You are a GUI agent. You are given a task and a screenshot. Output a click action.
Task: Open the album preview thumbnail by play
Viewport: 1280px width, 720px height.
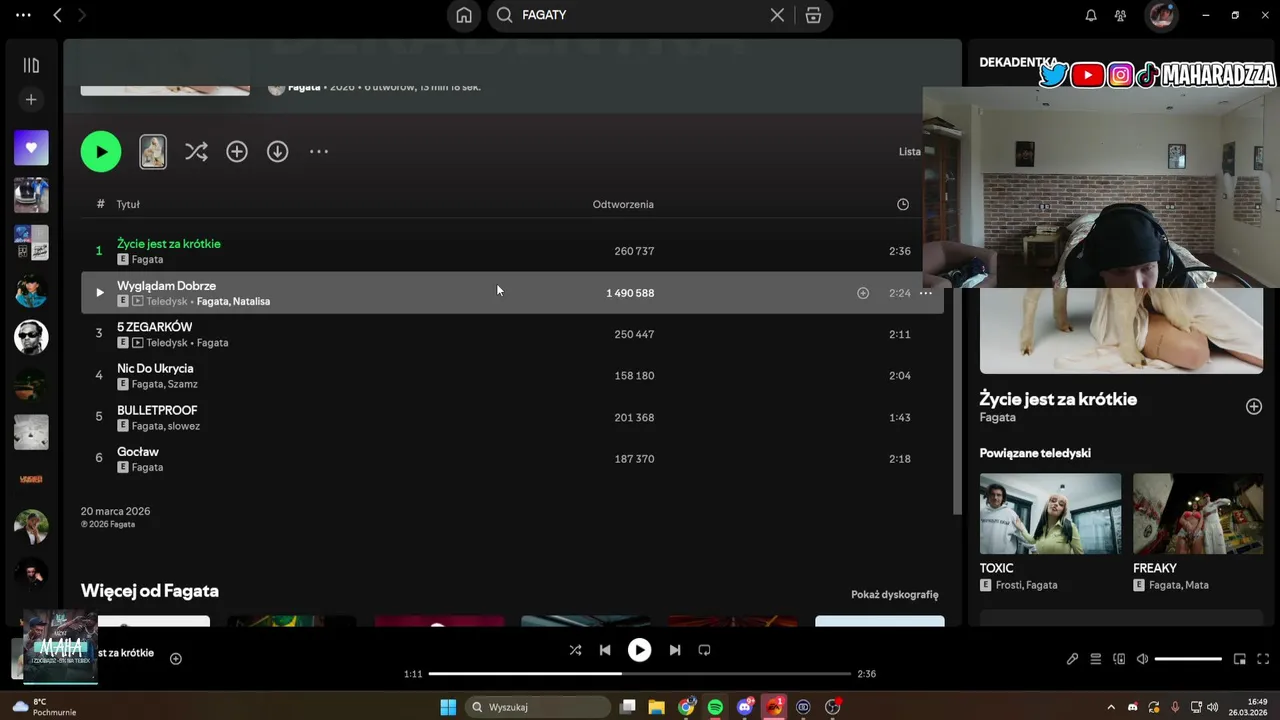point(153,152)
